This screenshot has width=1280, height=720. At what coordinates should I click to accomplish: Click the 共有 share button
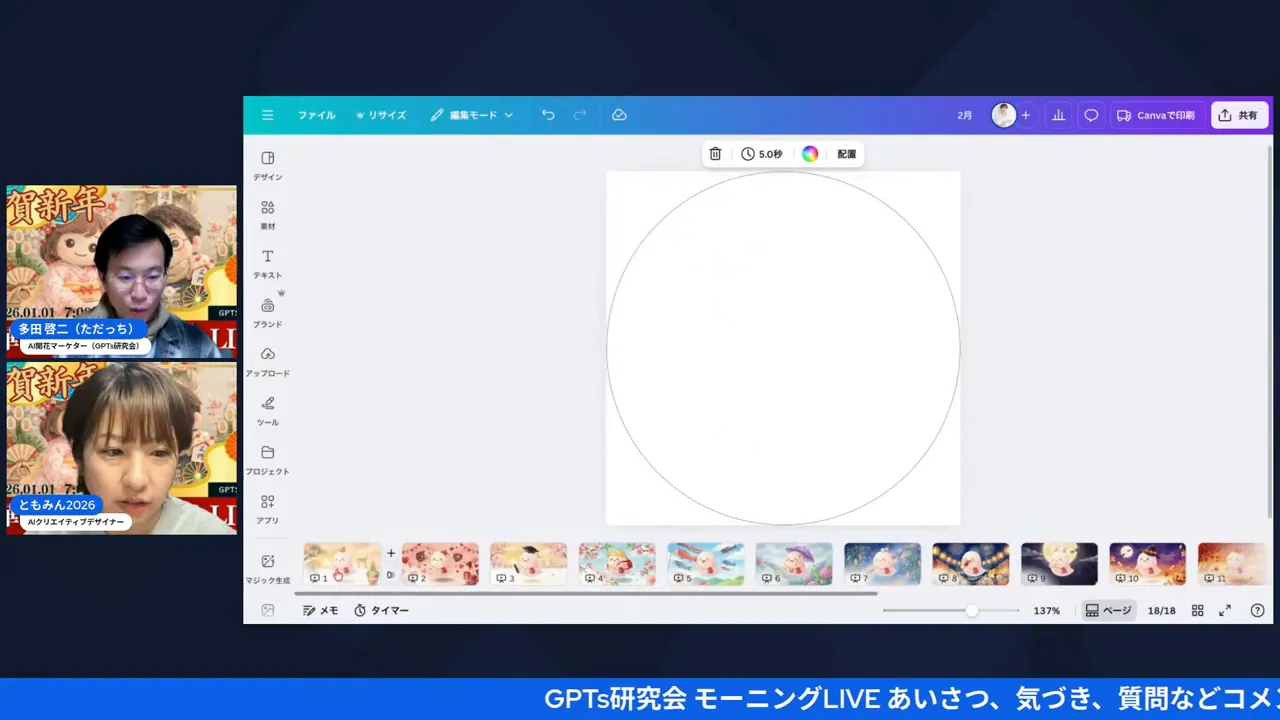coord(1240,115)
